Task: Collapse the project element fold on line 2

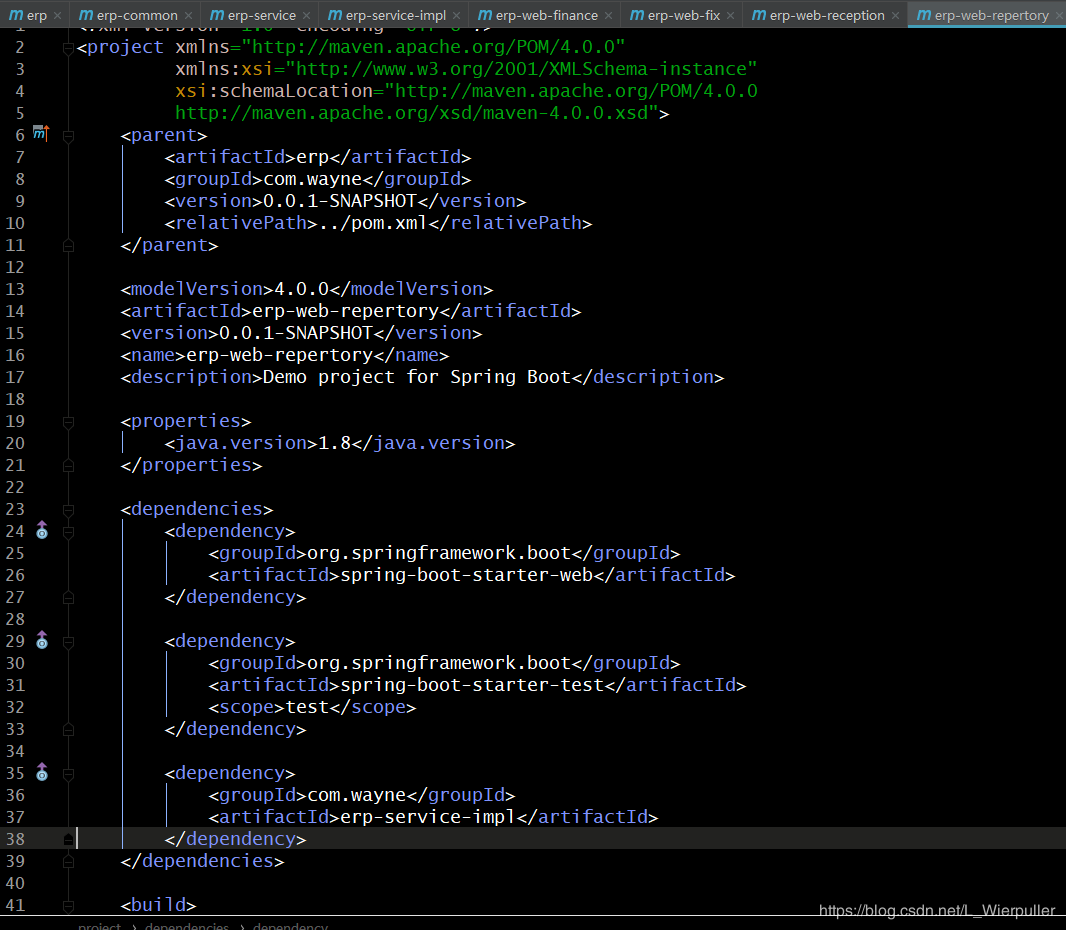Action: click(x=68, y=48)
